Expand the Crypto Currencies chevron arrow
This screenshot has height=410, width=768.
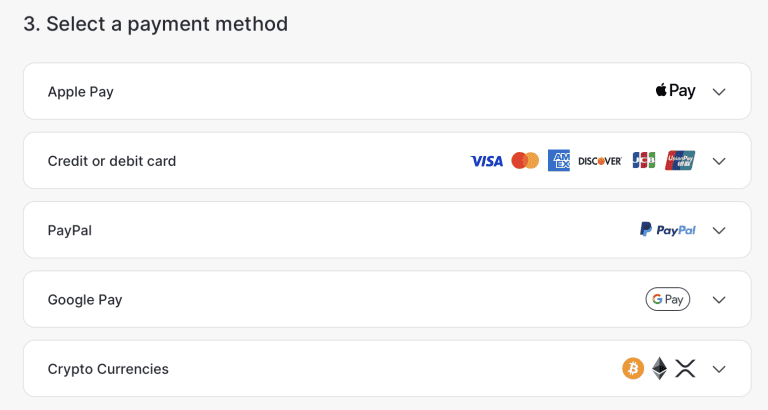(x=719, y=369)
